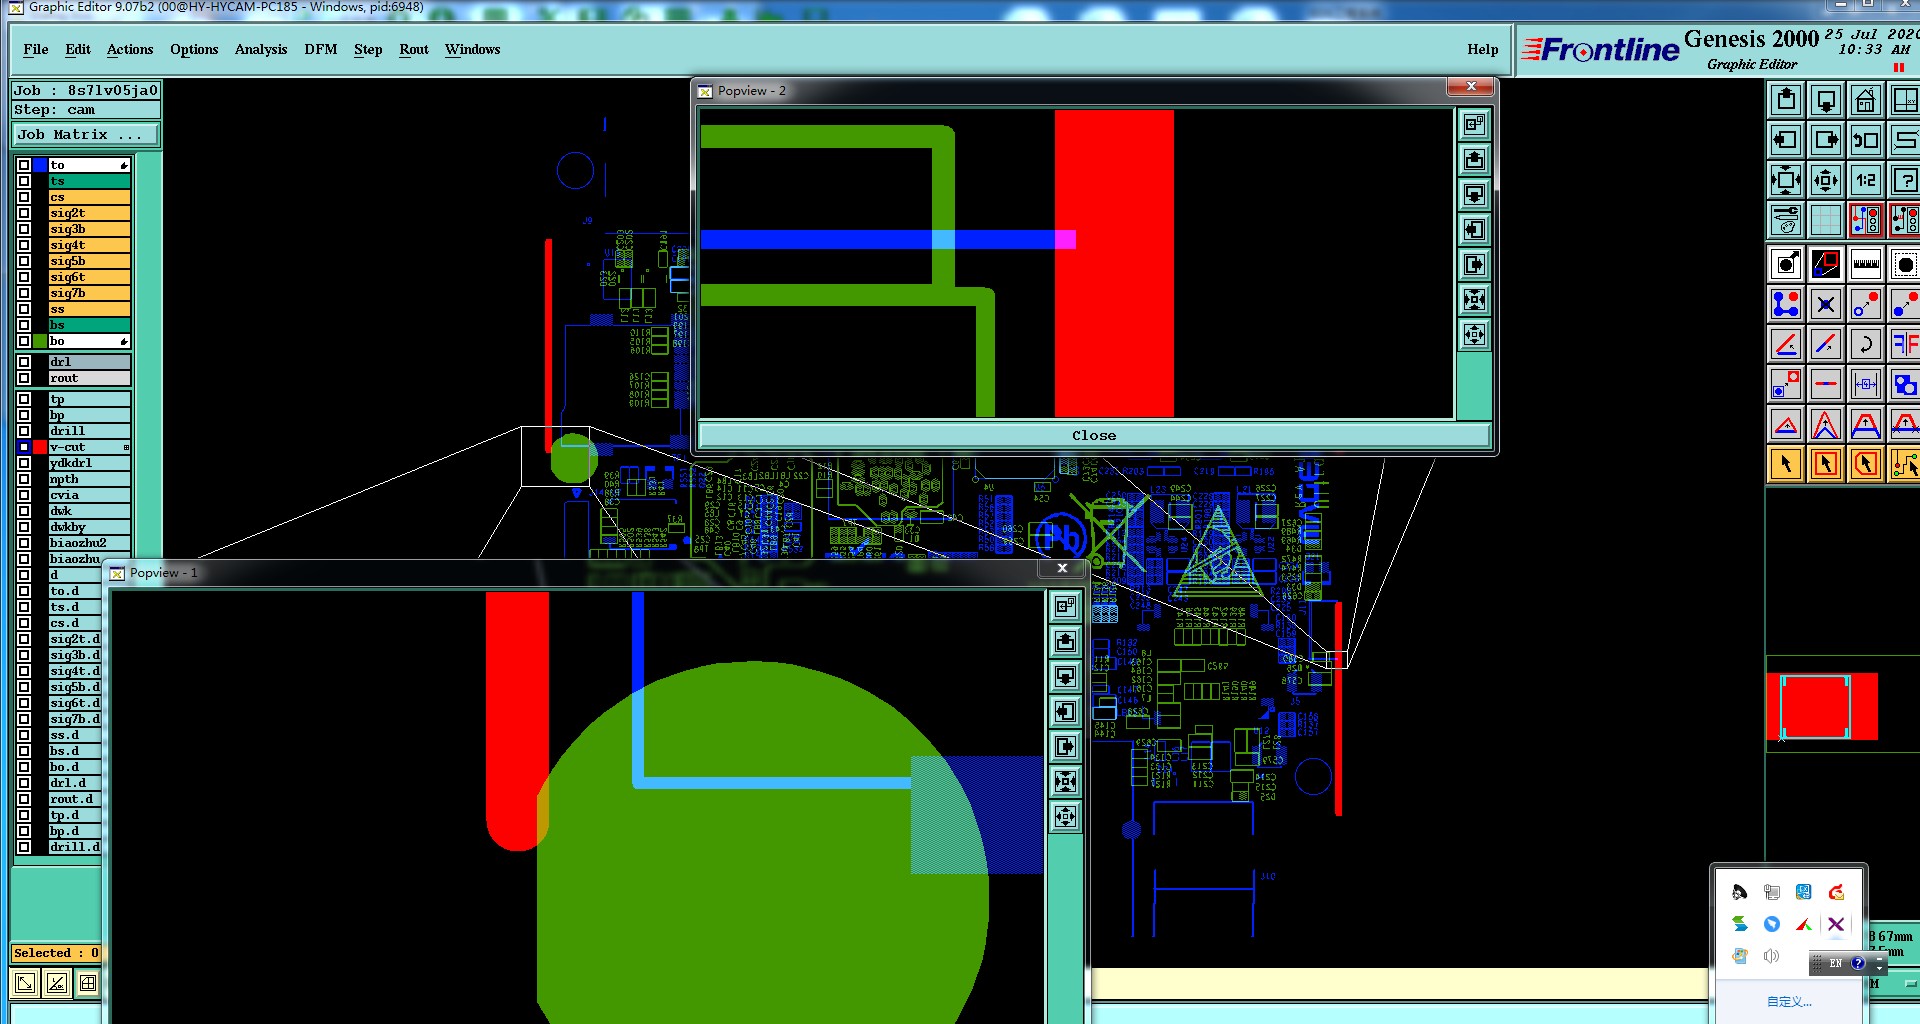Click the blue X delete feature icon

pyautogui.click(x=1826, y=304)
